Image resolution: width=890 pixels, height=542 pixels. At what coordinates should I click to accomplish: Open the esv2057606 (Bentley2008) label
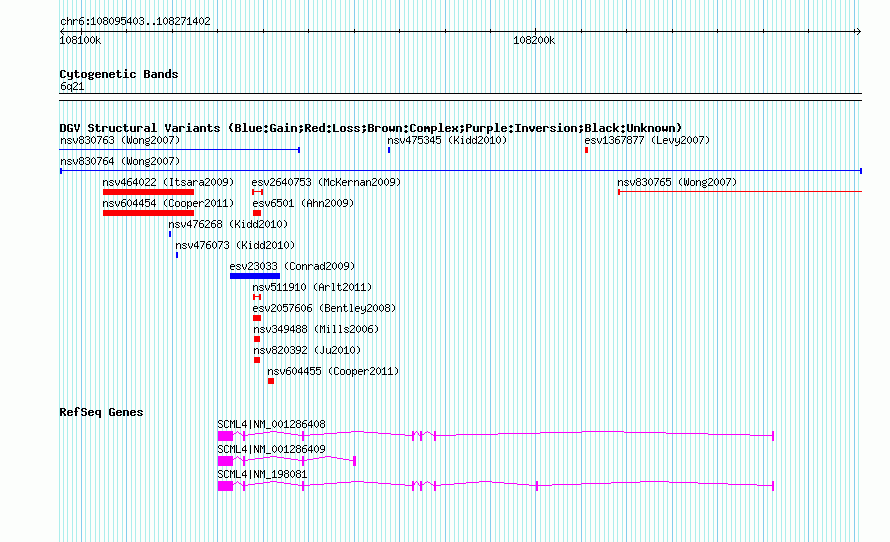point(324,308)
